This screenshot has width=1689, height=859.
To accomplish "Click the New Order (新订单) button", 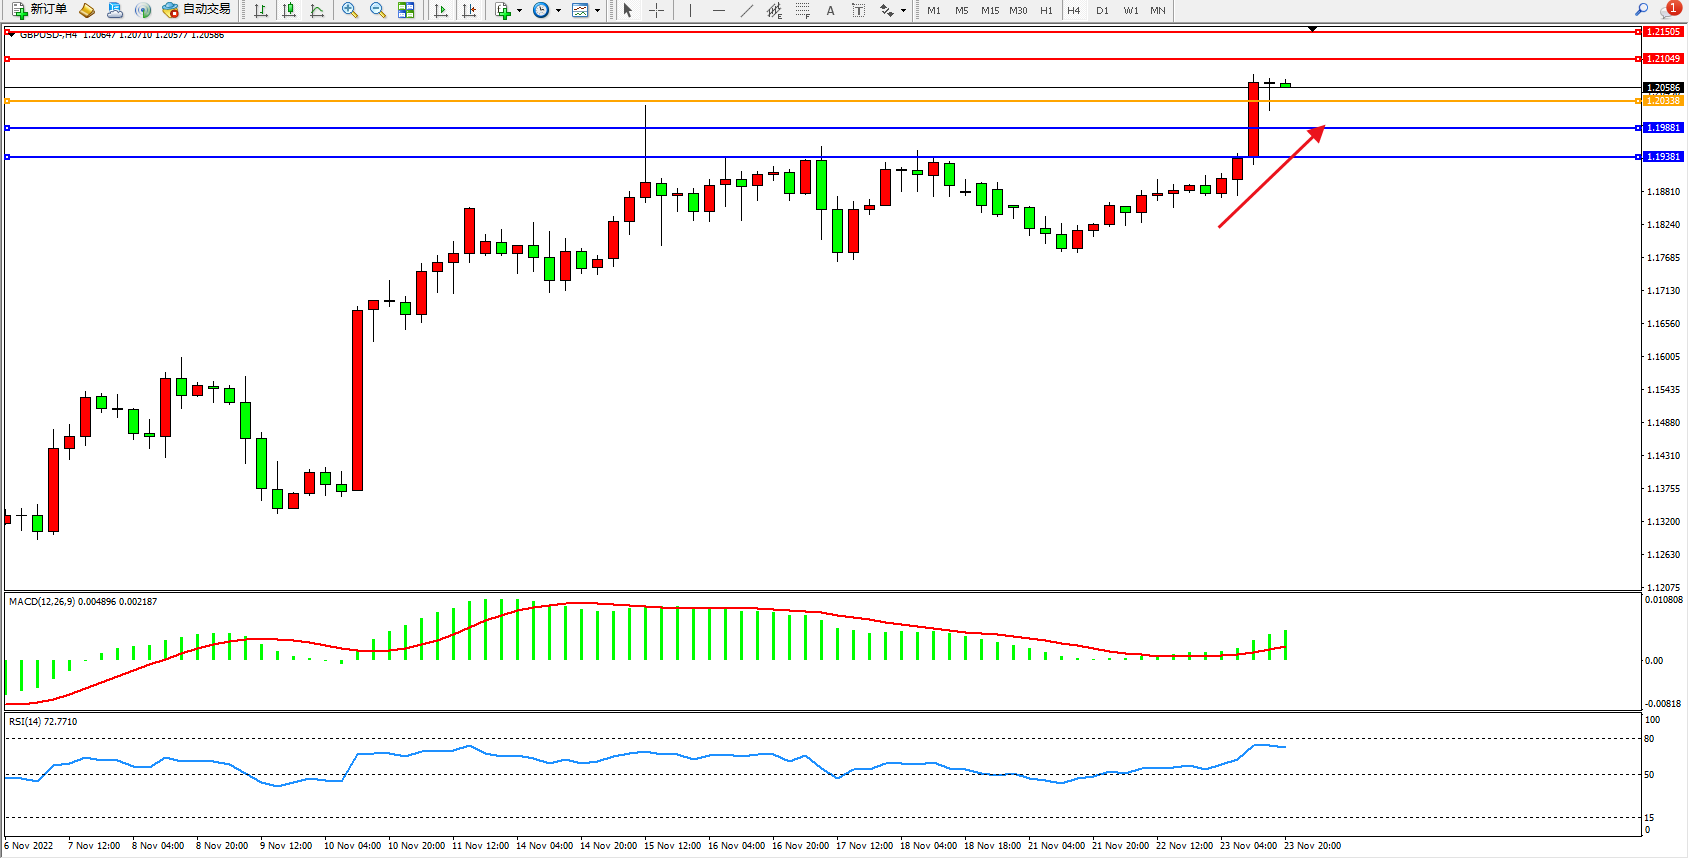I will click(40, 10).
